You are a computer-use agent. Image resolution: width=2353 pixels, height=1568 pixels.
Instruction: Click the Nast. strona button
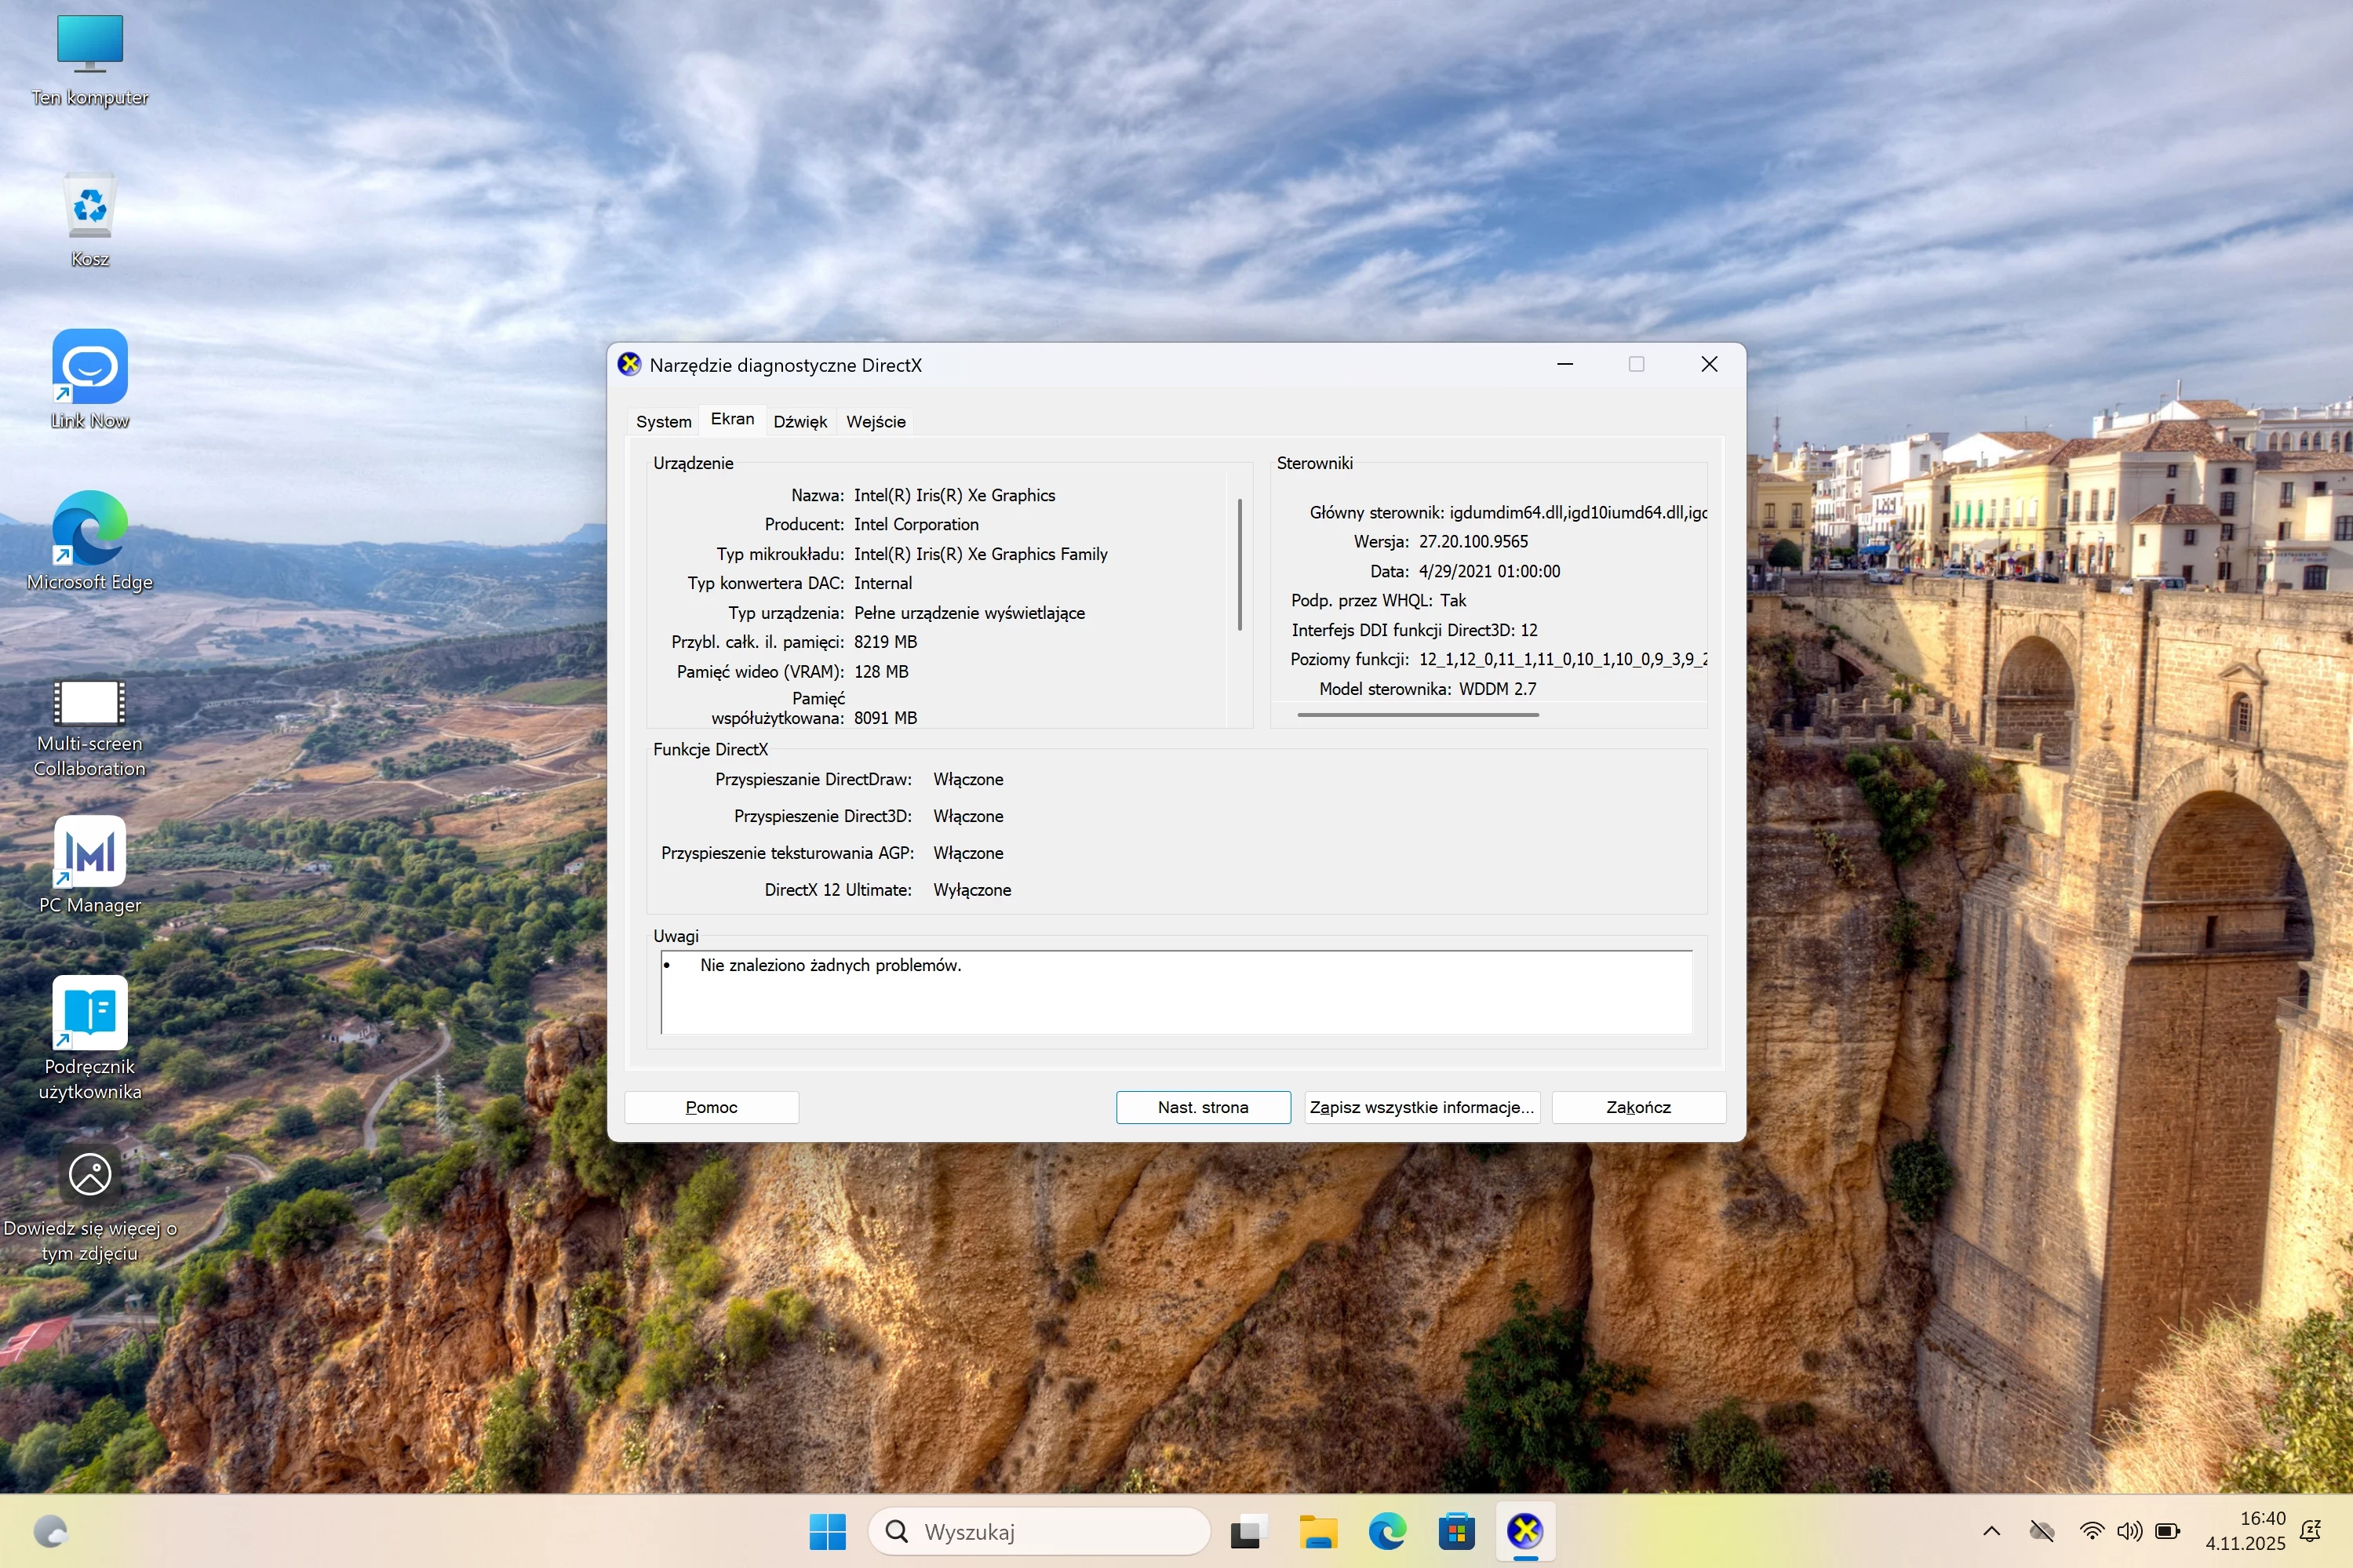1203,1107
